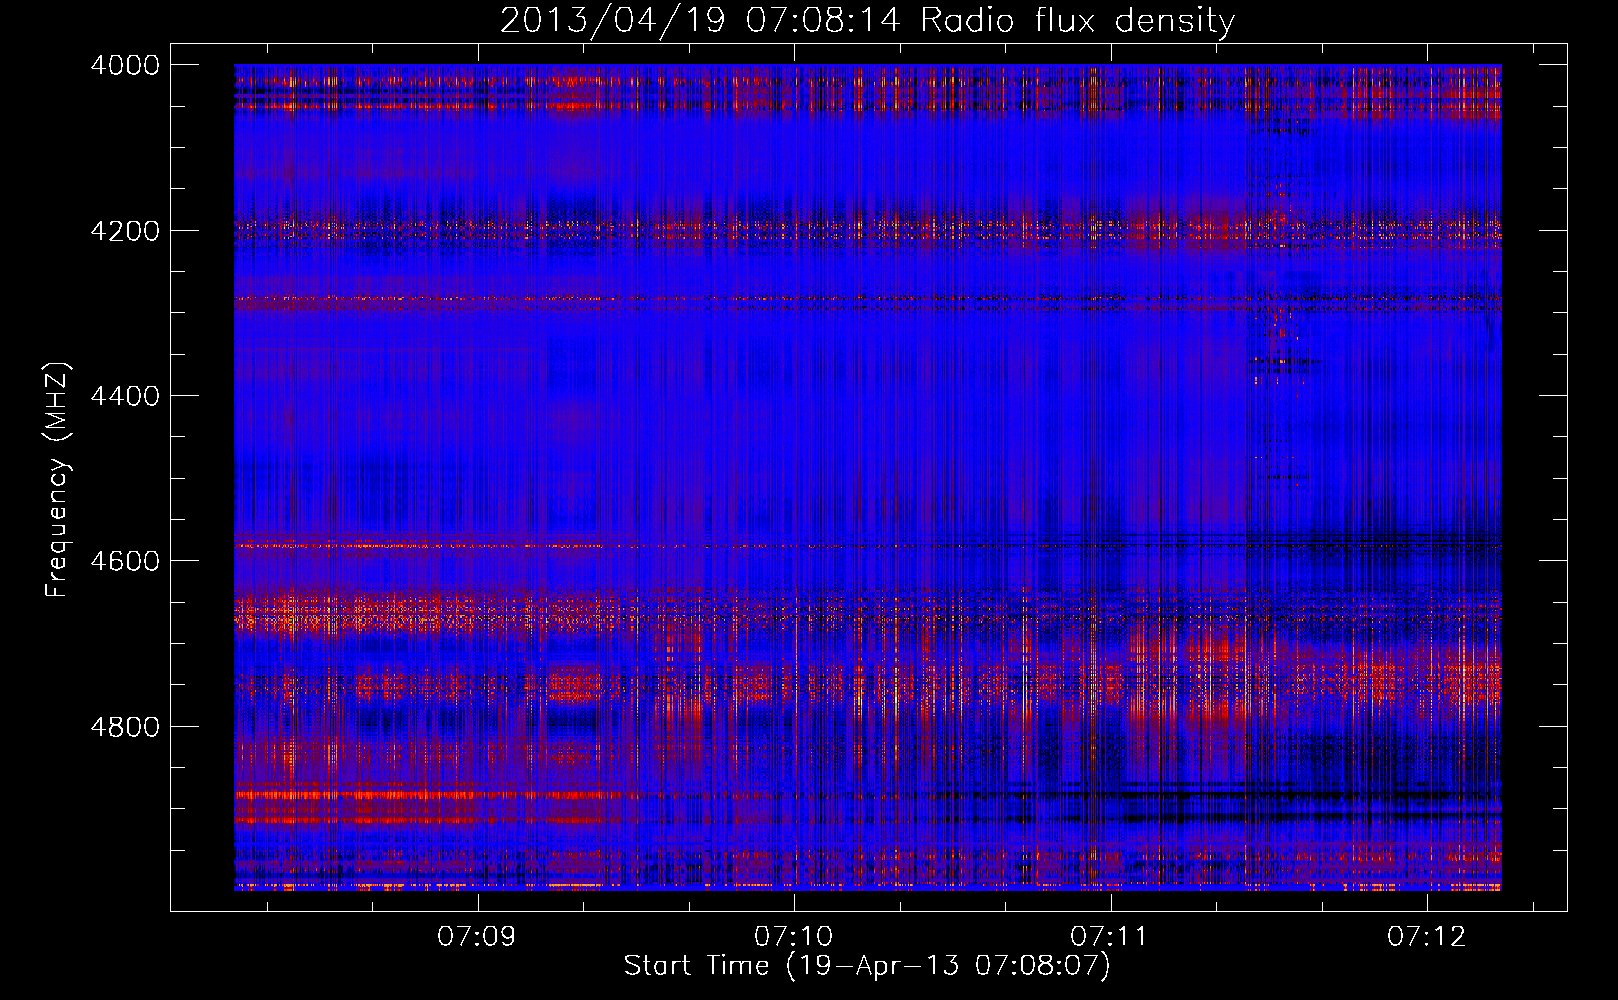Click the 07:09 time tick label
Image resolution: width=1618 pixels, height=1000 pixels.
point(477,936)
